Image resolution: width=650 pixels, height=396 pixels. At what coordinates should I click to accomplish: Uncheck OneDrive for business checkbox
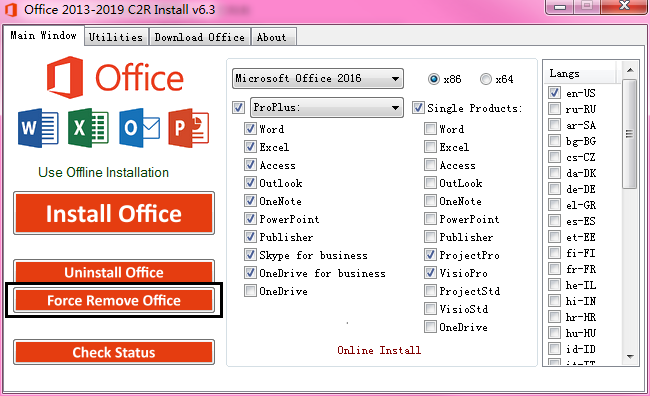(x=250, y=273)
